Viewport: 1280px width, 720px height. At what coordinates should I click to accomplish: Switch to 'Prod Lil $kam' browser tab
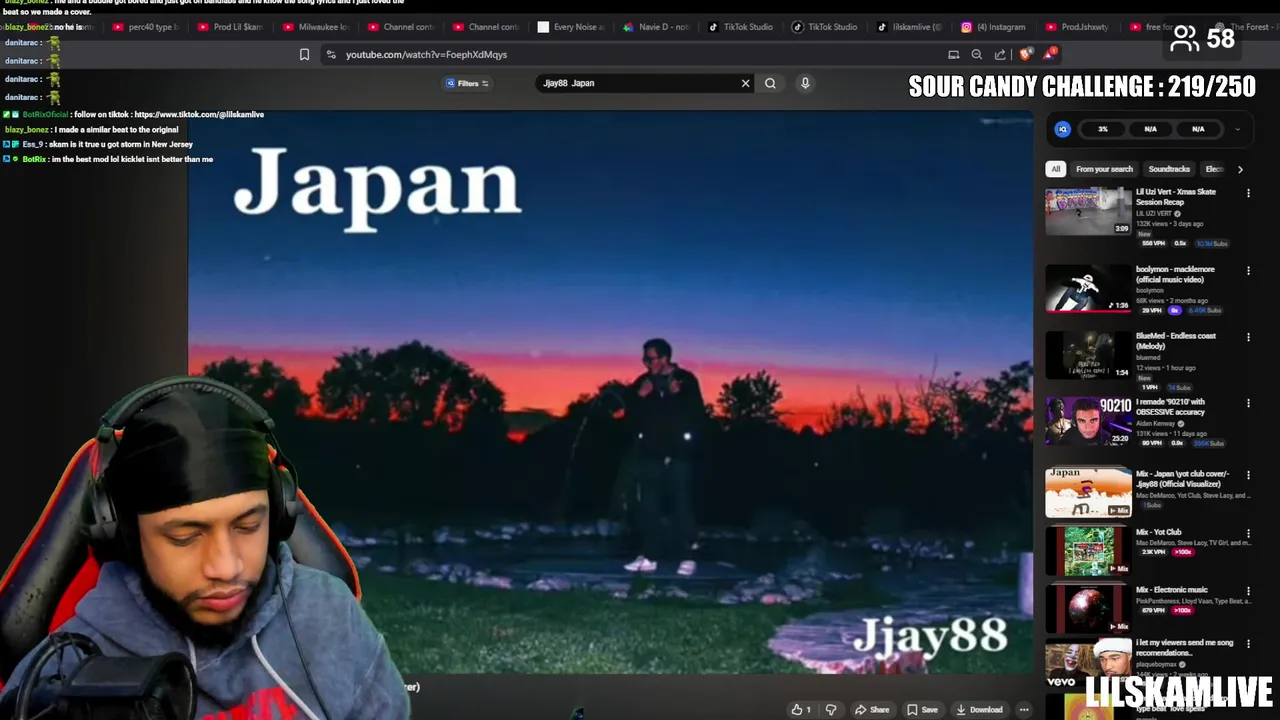pos(230,27)
